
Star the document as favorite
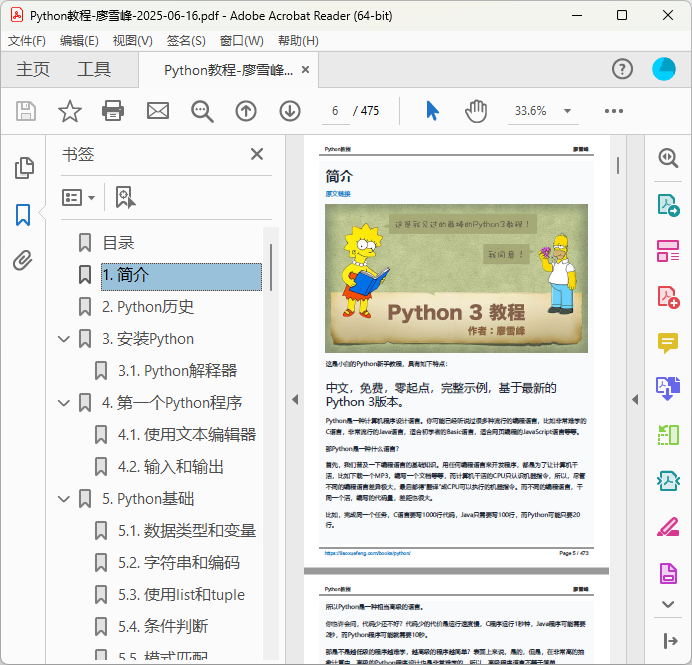[x=70, y=111]
